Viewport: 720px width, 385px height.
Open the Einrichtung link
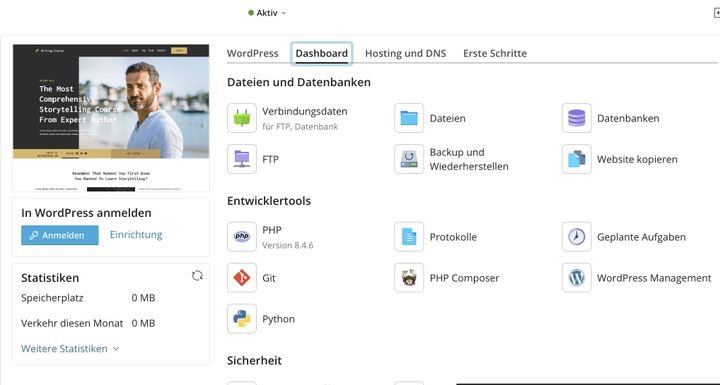click(x=136, y=235)
